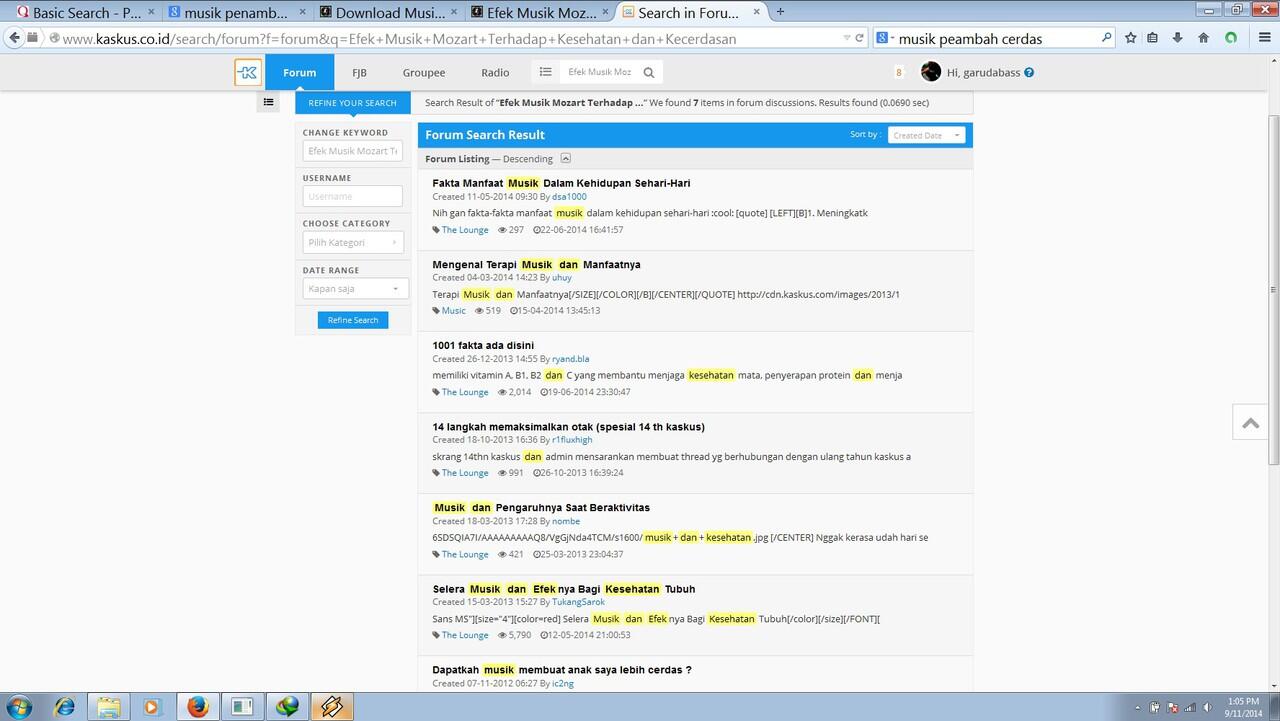Open user profile TukangSarok
The width and height of the screenshot is (1280, 721).
tap(578, 602)
